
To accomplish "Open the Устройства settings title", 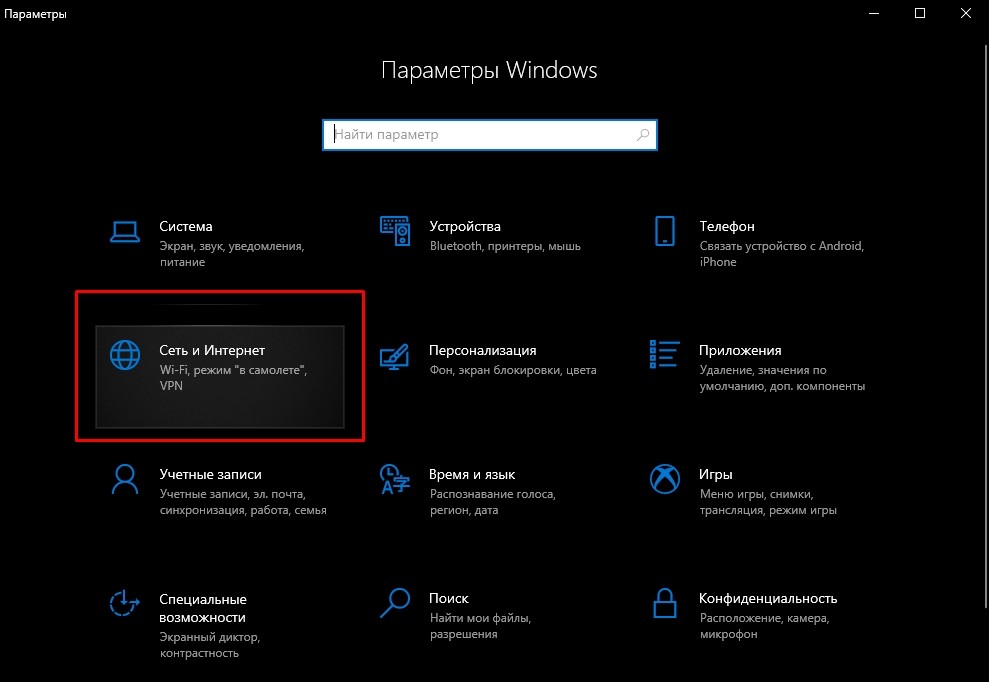I will [465, 226].
